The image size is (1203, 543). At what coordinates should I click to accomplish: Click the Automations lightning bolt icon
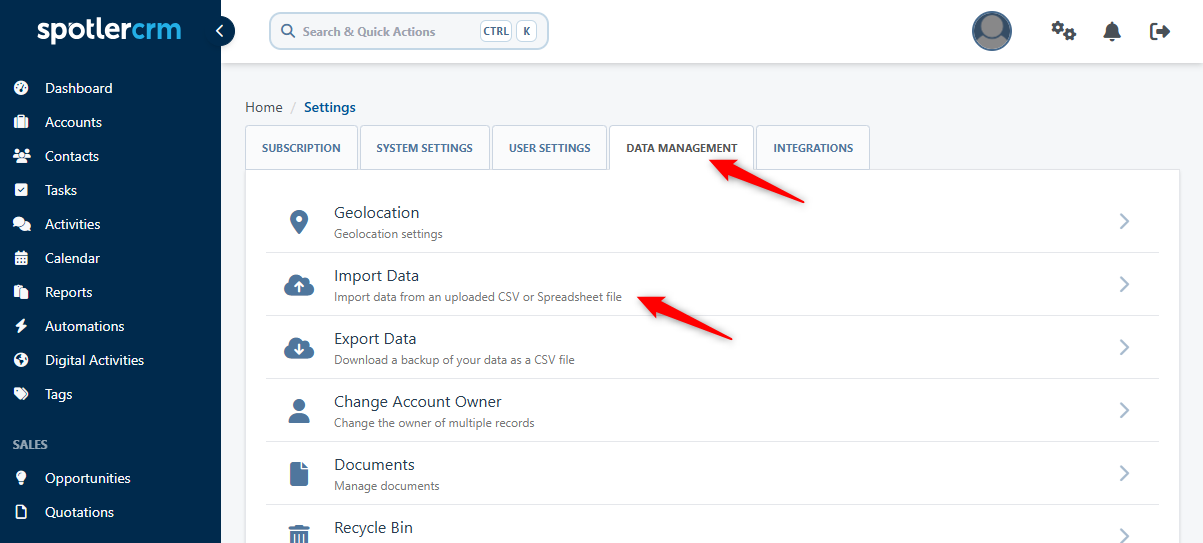(21, 326)
